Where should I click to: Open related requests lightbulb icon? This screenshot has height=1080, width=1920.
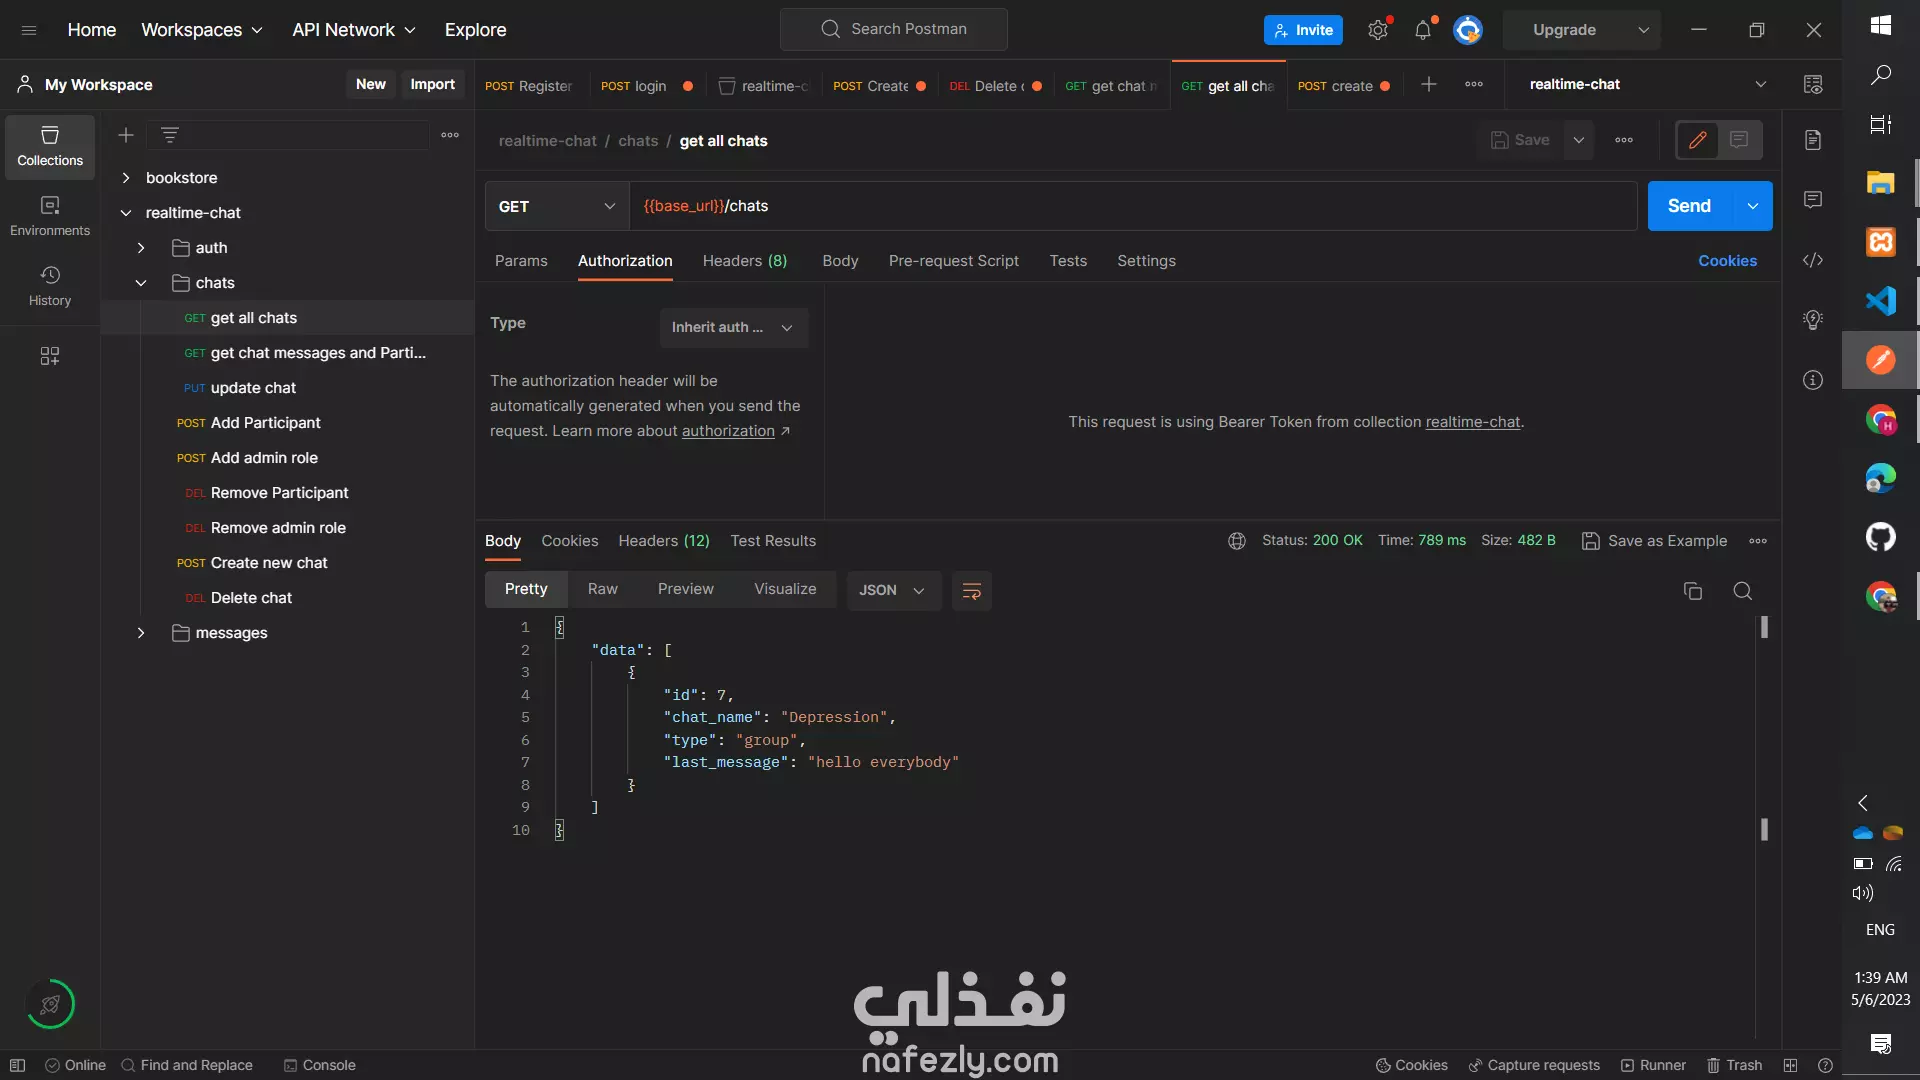pyautogui.click(x=1813, y=320)
